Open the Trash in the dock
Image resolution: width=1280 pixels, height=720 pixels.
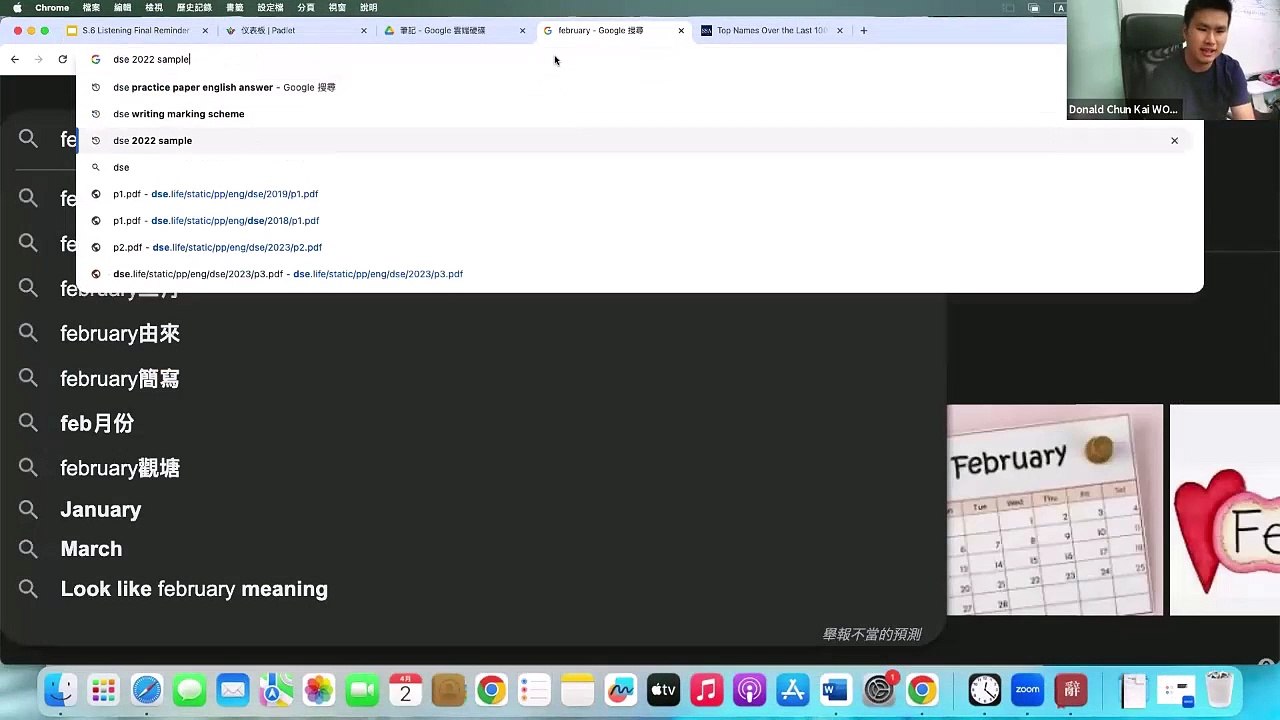[1219, 690]
